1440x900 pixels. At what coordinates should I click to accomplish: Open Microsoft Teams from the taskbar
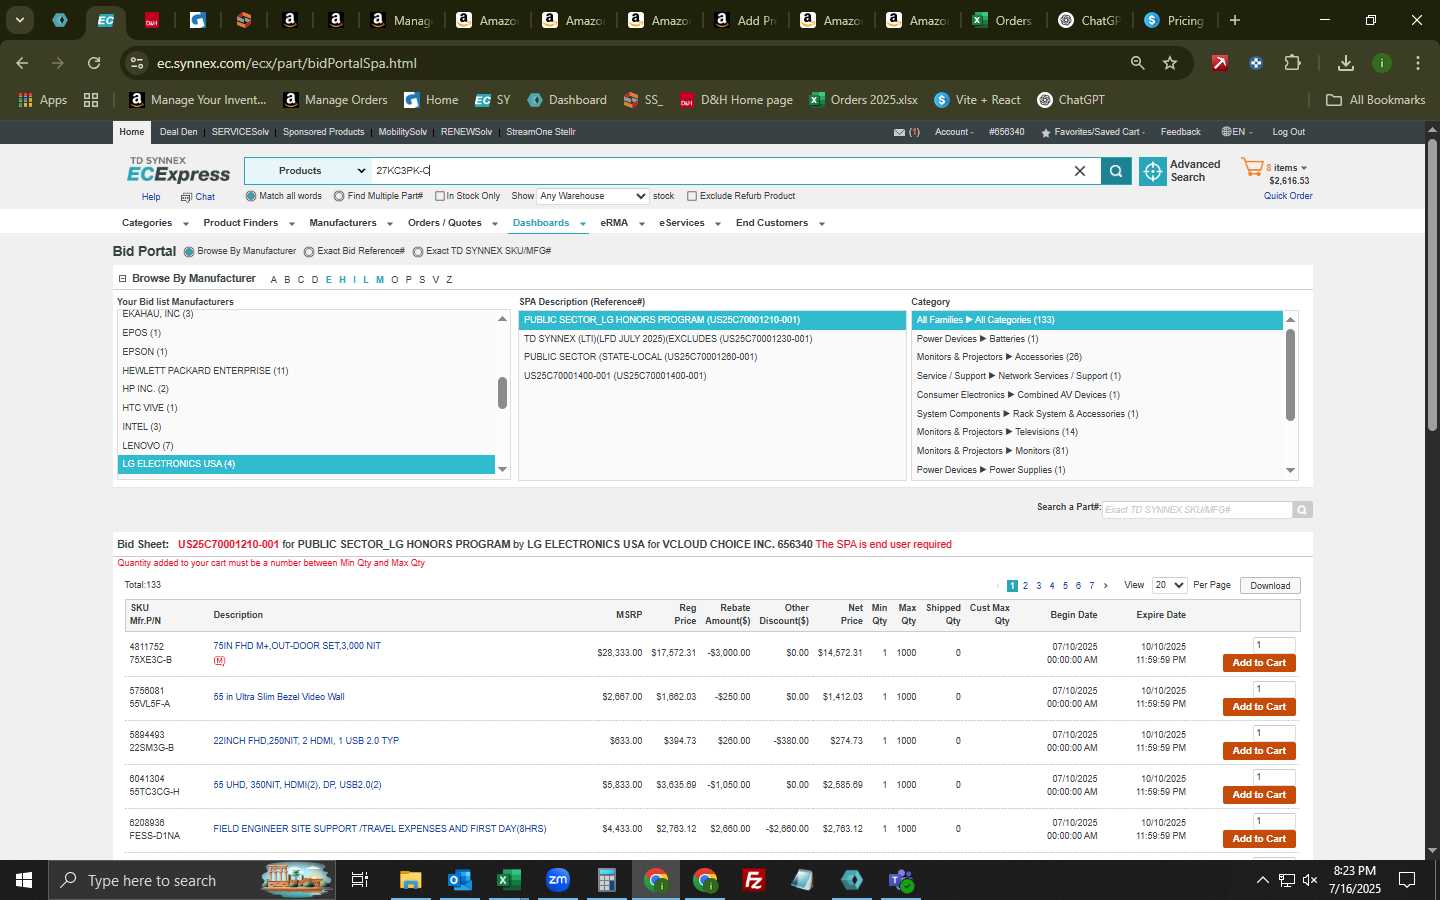[901, 880]
